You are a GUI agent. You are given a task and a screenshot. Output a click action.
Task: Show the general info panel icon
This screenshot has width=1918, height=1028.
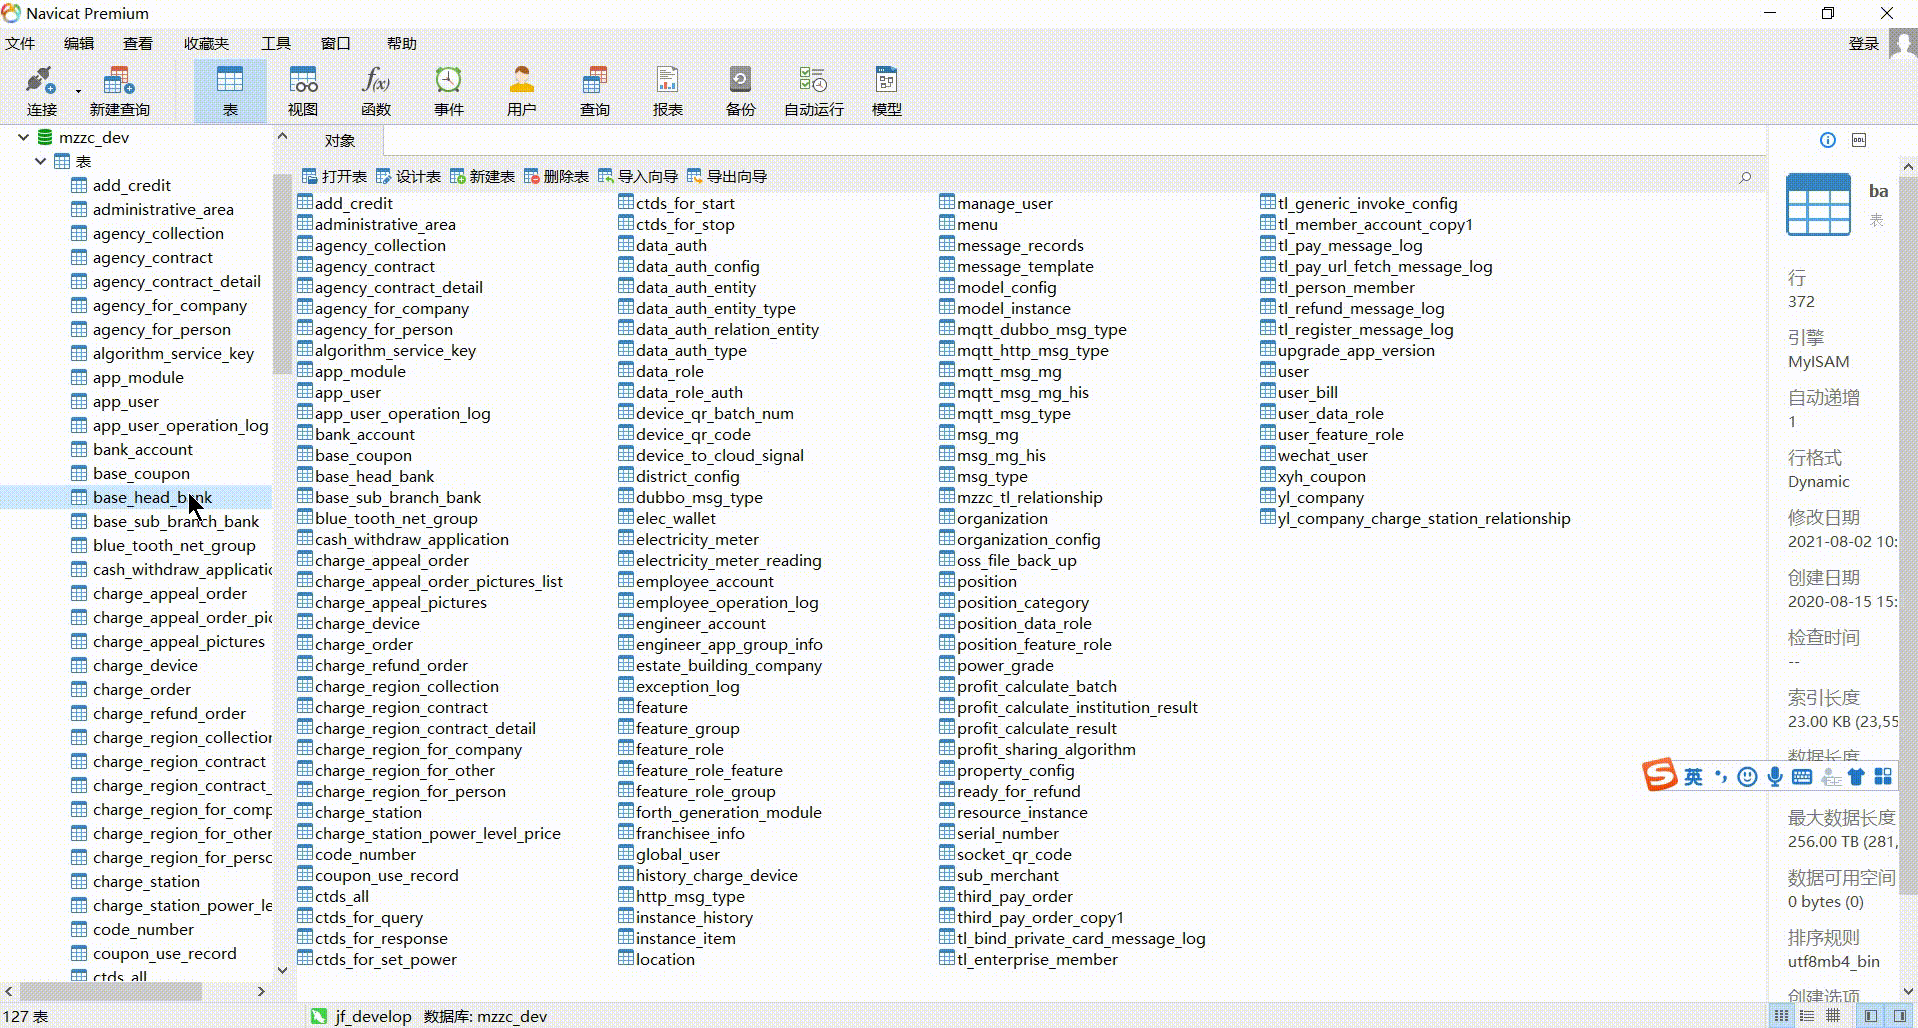coord(1828,140)
